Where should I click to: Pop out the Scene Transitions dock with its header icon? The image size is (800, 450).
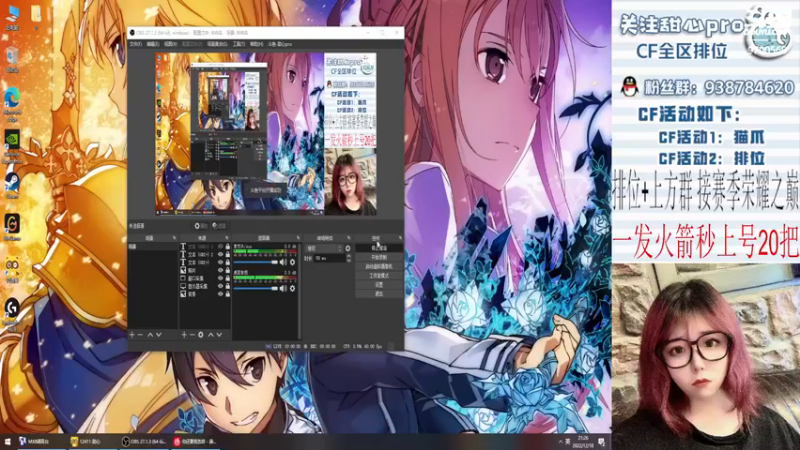pos(349,238)
